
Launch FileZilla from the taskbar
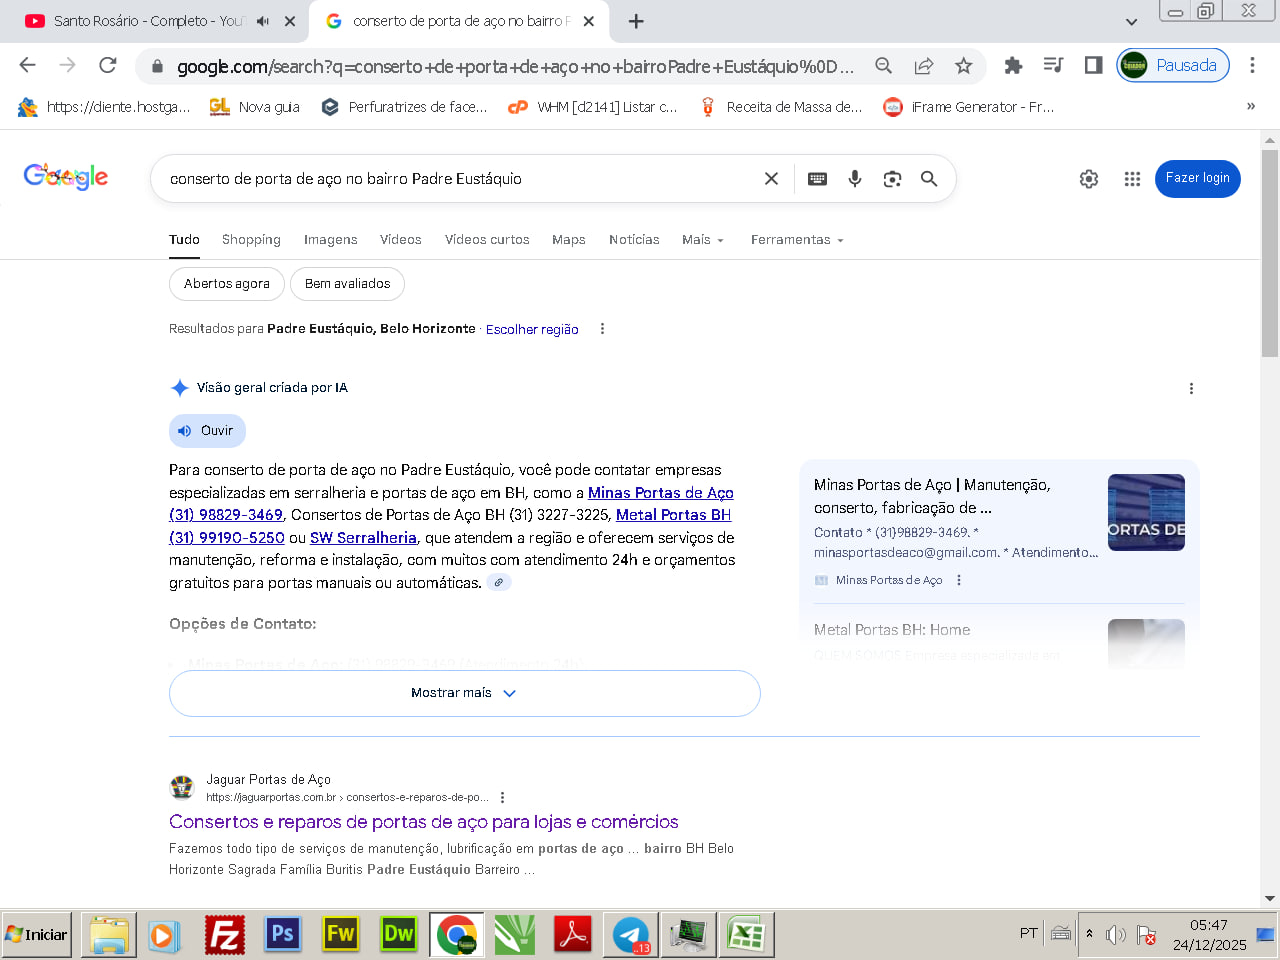[225, 935]
